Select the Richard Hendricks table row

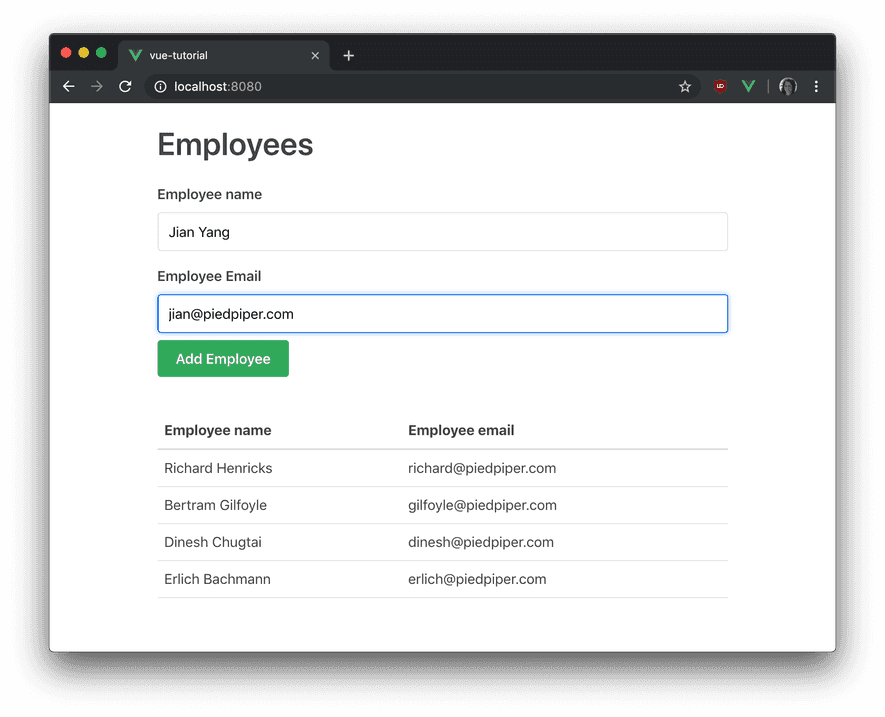pos(218,468)
